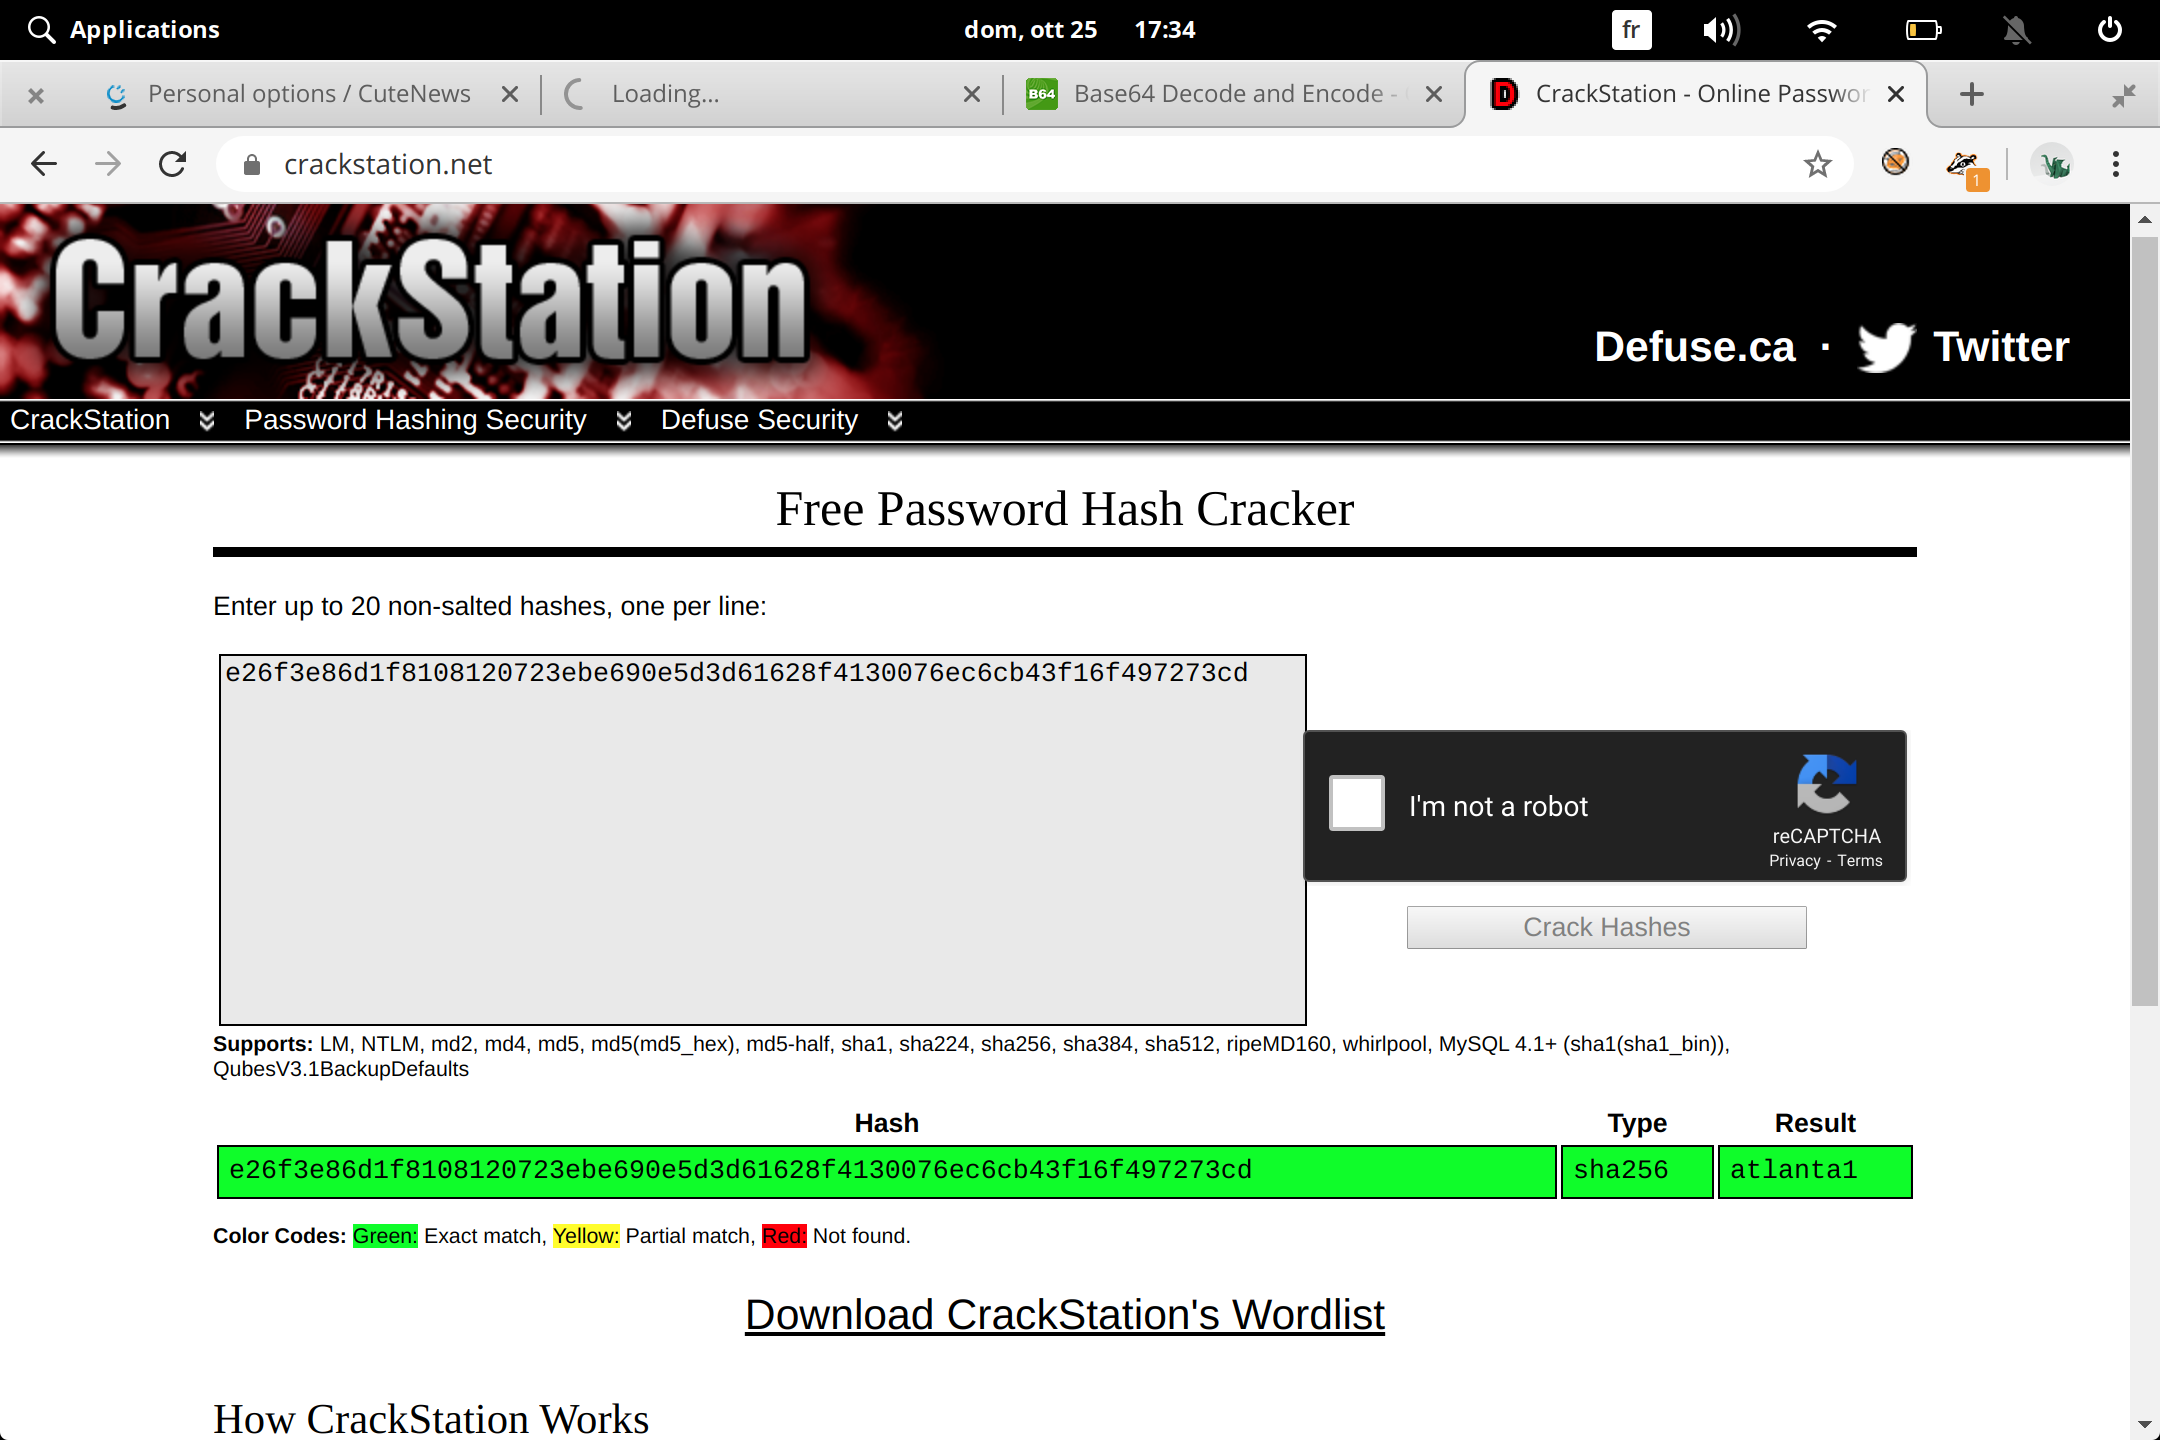Click the site lock icon in address bar
Viewport: 2160px width, 1440px height.
252,165
